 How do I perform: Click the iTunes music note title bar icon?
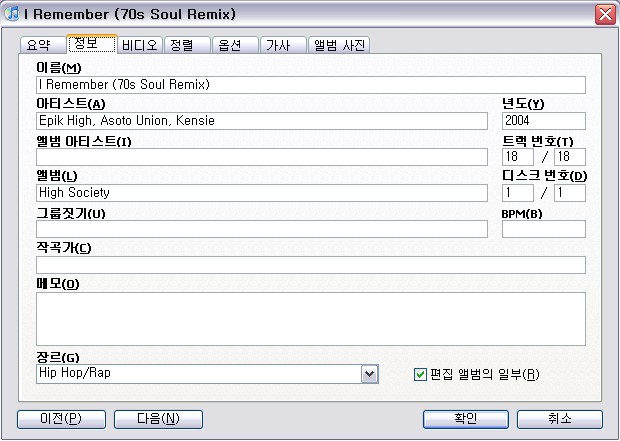click(11, 13)
